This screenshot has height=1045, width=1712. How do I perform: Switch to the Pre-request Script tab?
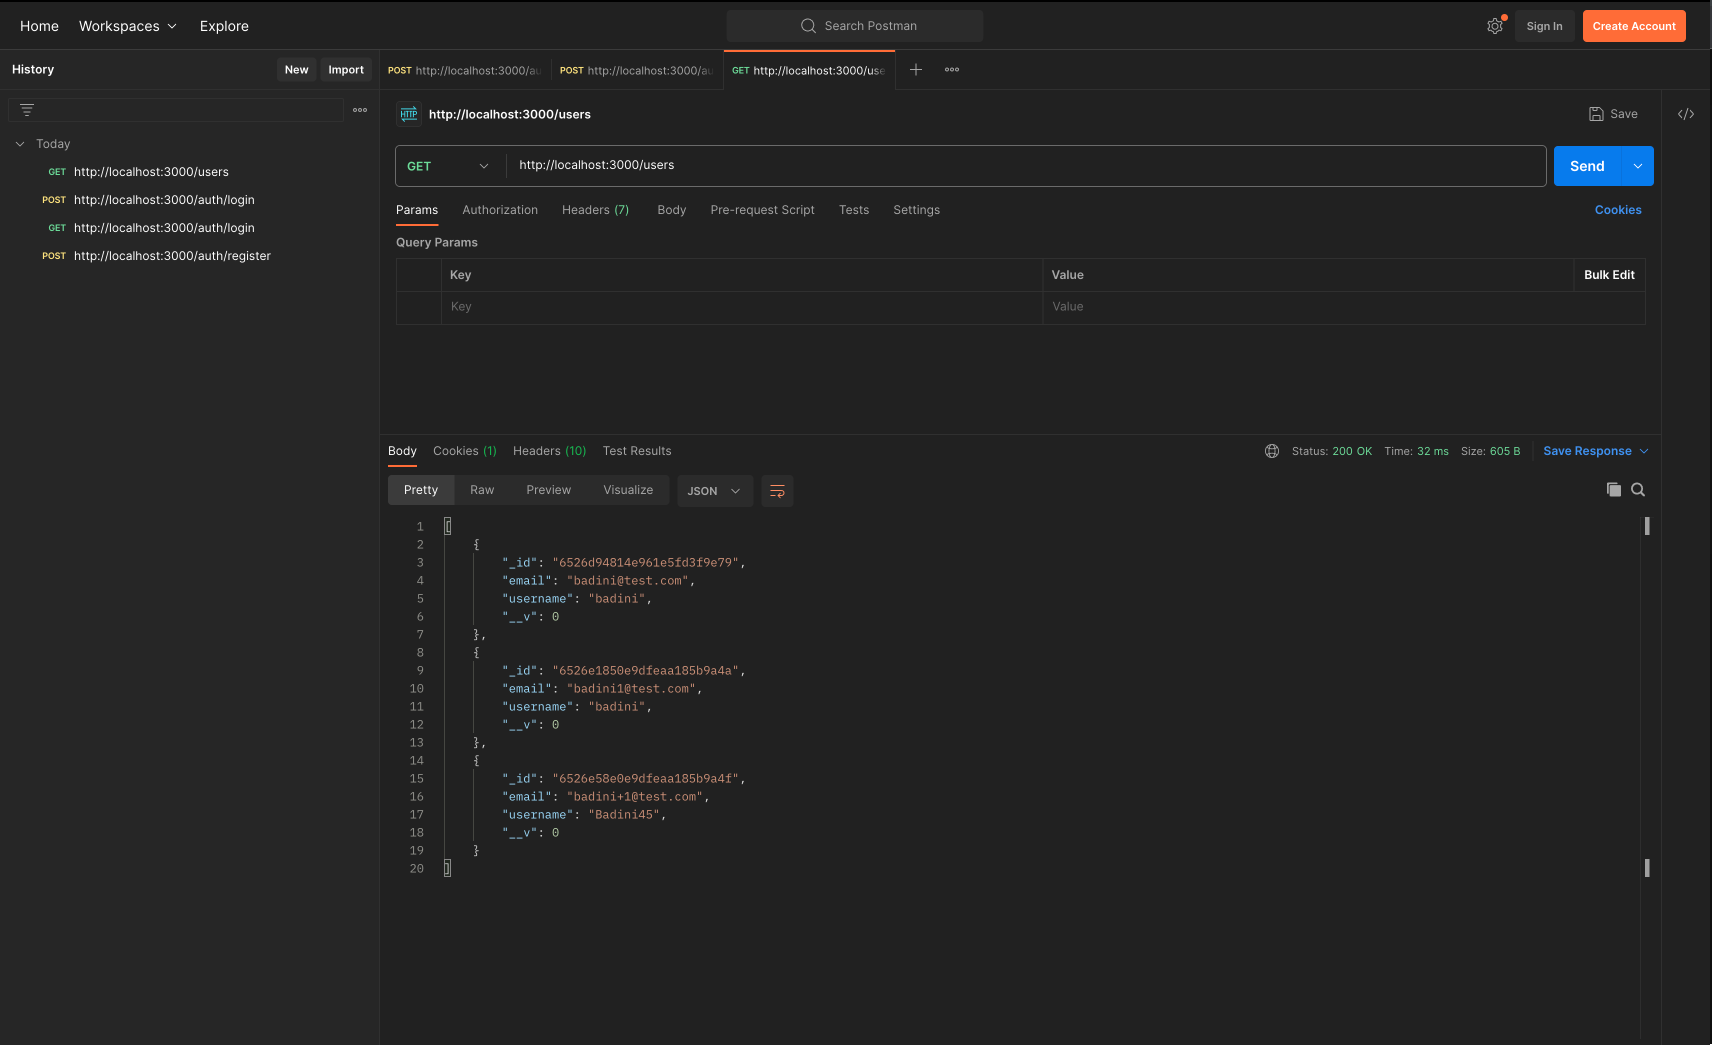pyautogui.click(x=762, y=210)
